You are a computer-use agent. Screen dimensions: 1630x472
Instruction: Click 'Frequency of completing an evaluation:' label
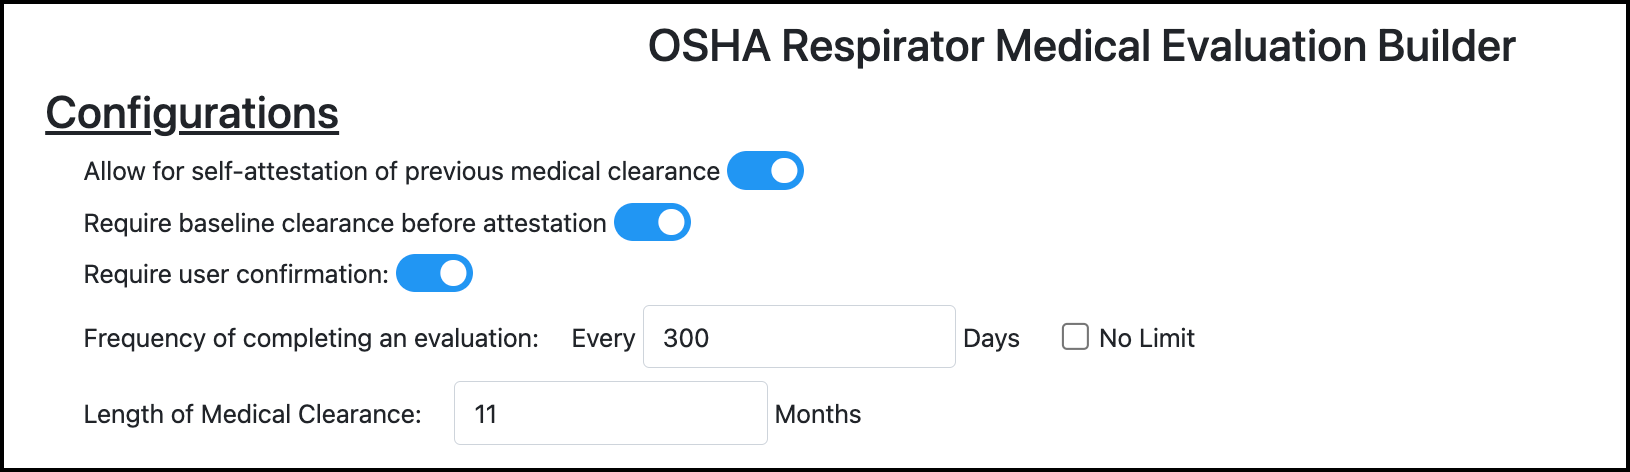tap(311, 339)
